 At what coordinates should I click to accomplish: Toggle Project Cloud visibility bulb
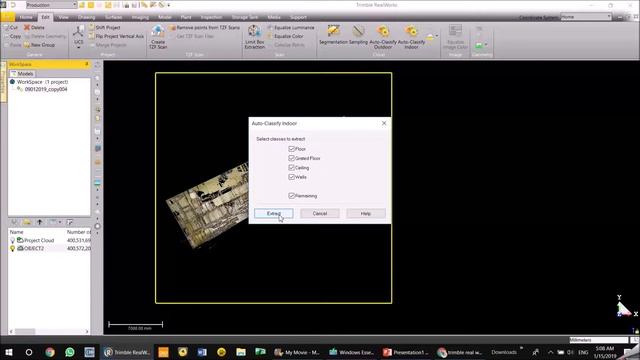pyautogui.click(x=12, y=240)
